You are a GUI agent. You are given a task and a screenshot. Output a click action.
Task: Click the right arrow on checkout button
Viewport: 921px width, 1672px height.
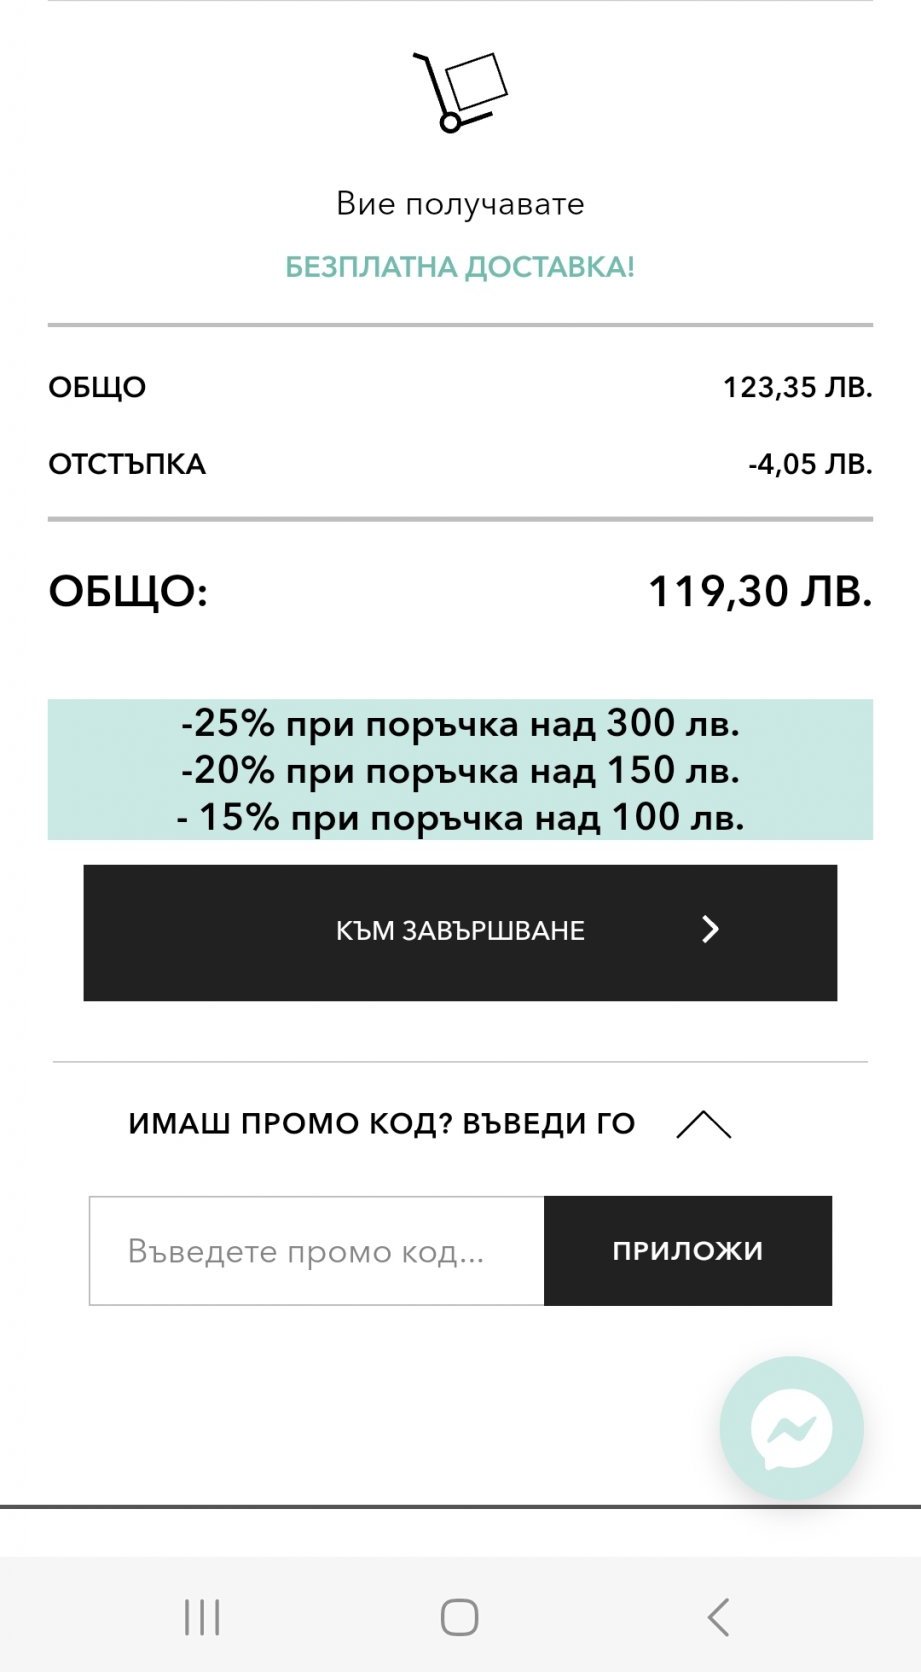point(710,930)
